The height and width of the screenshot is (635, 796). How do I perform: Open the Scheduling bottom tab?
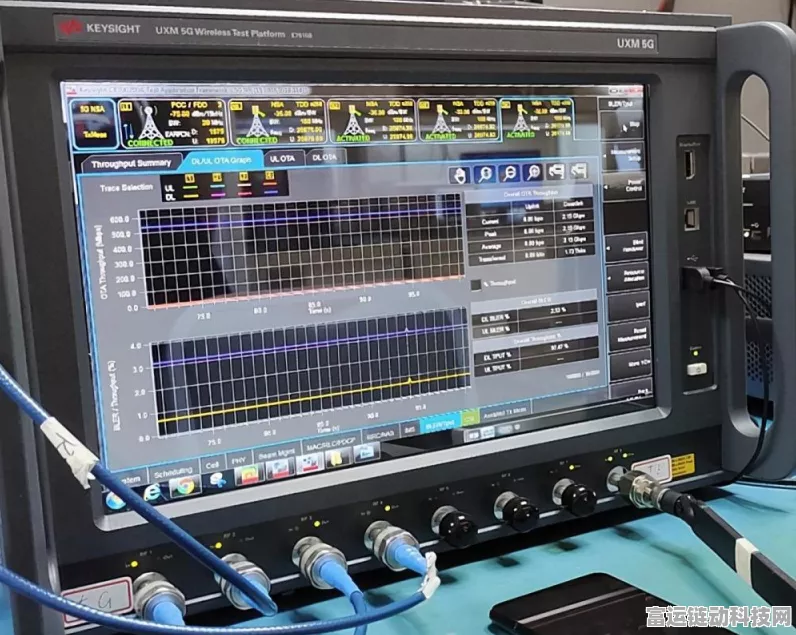click(x=173, y=473)
